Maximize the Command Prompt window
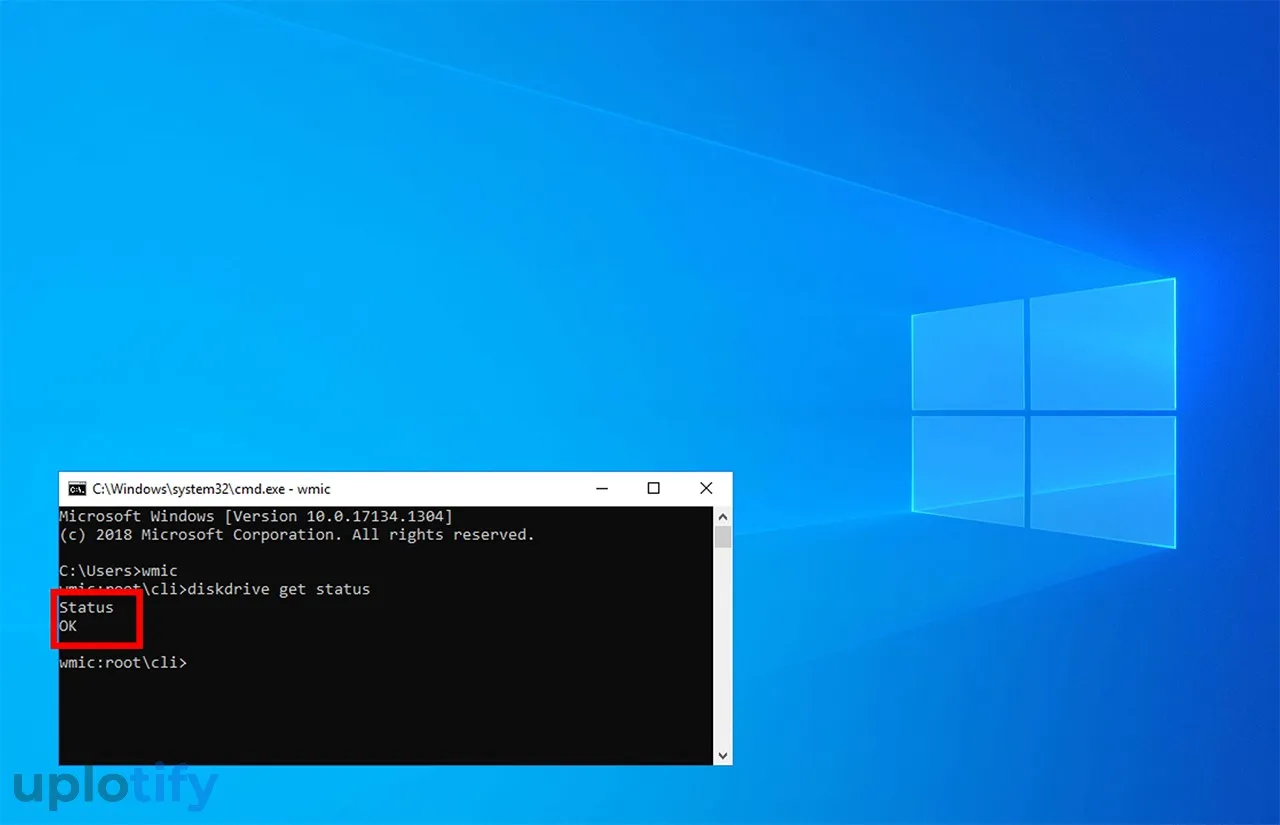 [x=654, y=489]
